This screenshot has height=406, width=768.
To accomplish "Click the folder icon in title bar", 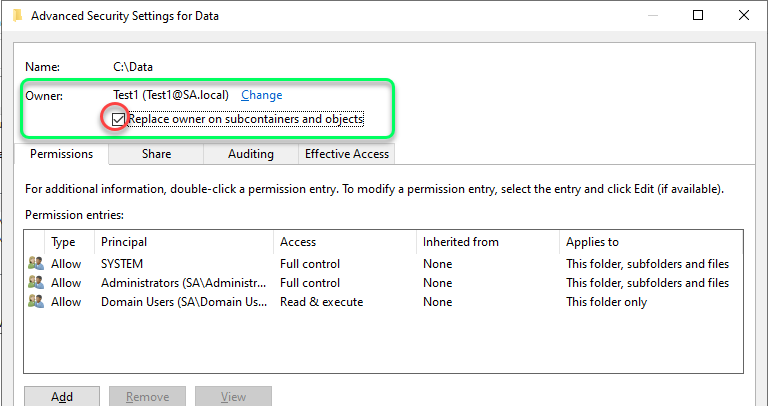I will [x=18, y=16].
